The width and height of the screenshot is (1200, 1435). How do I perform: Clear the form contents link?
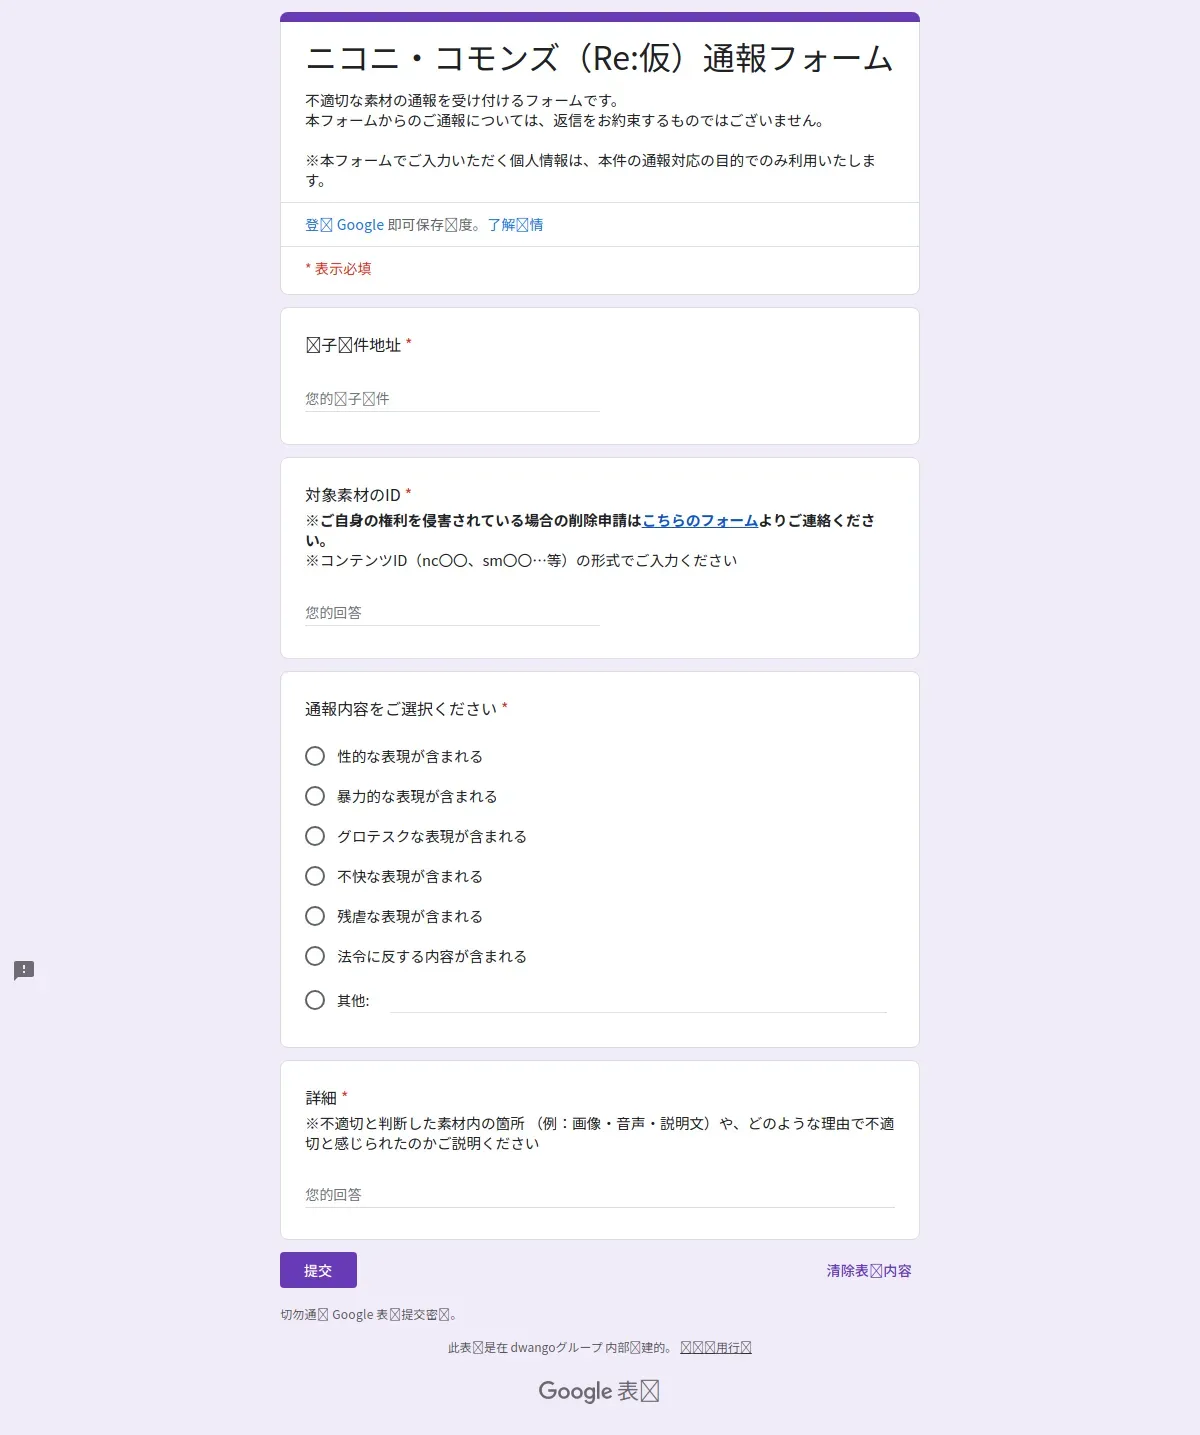[x=869, y=1270]
